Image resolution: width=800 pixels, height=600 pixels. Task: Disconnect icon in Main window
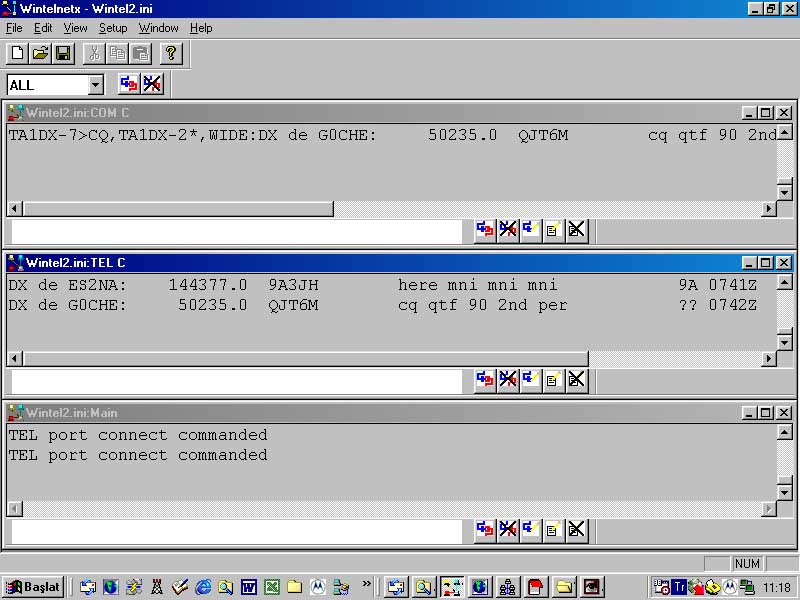tap(508, 531)
